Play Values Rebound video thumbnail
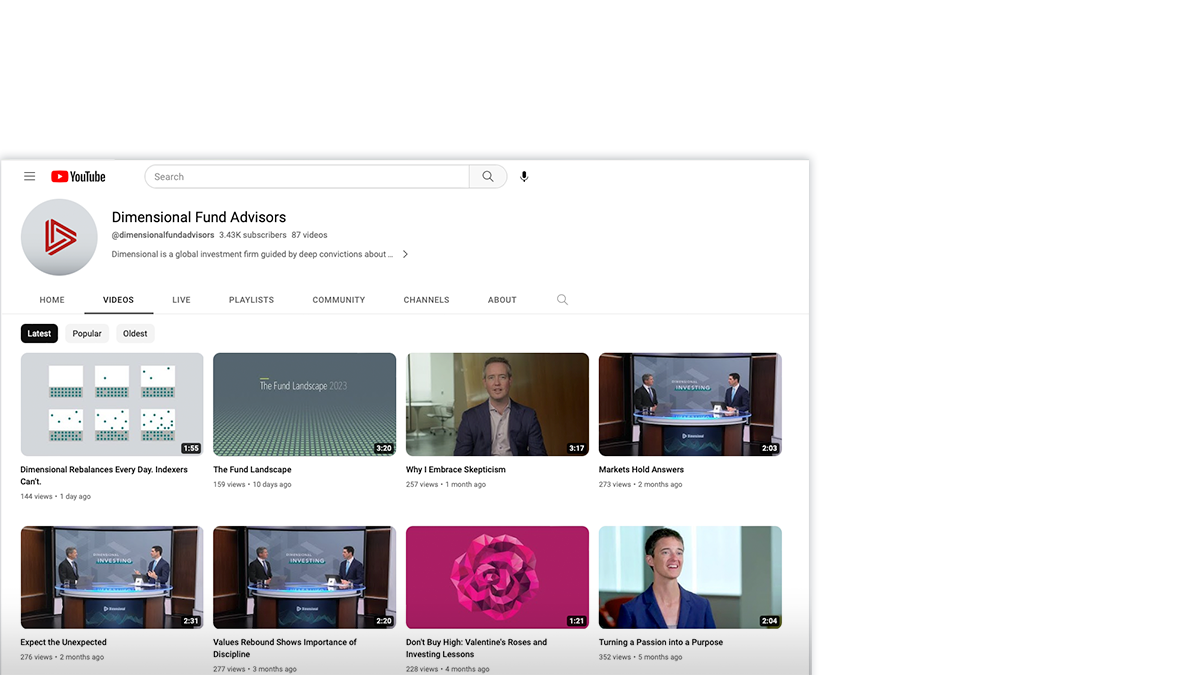Image resolution: width=1200 pixels, height=675 pixels. [x=305, y=578]
